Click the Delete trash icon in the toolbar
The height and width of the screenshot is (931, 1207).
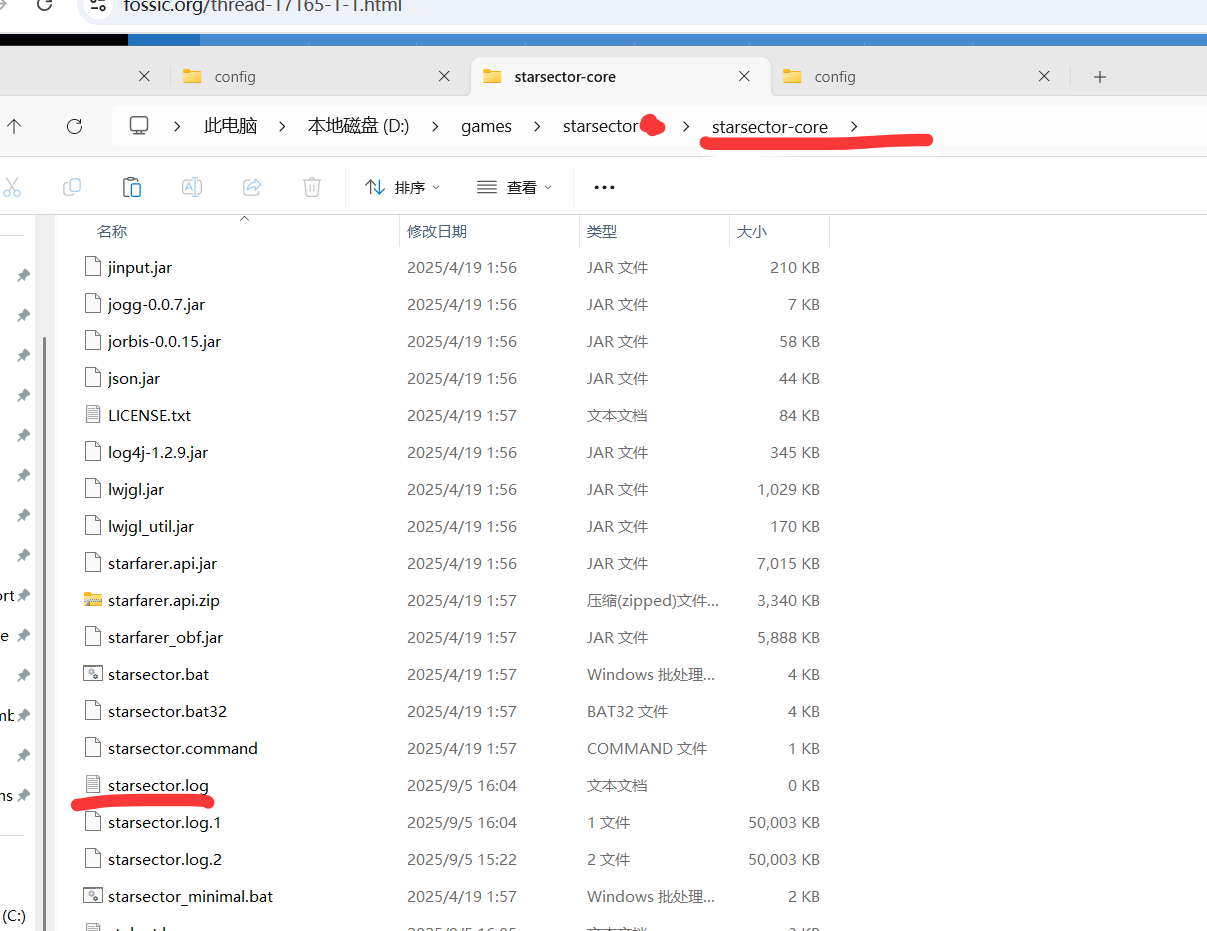(312, 187)
